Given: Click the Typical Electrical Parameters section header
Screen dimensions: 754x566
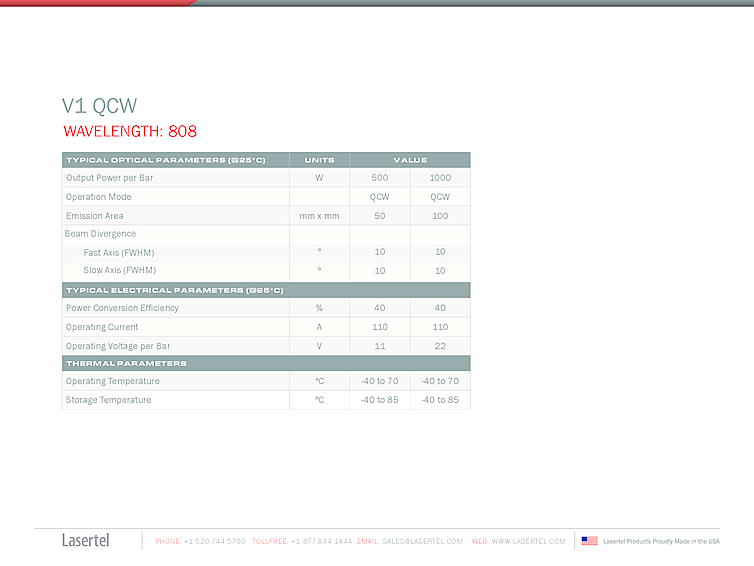Looking at the screenshot, I should 174,290.
